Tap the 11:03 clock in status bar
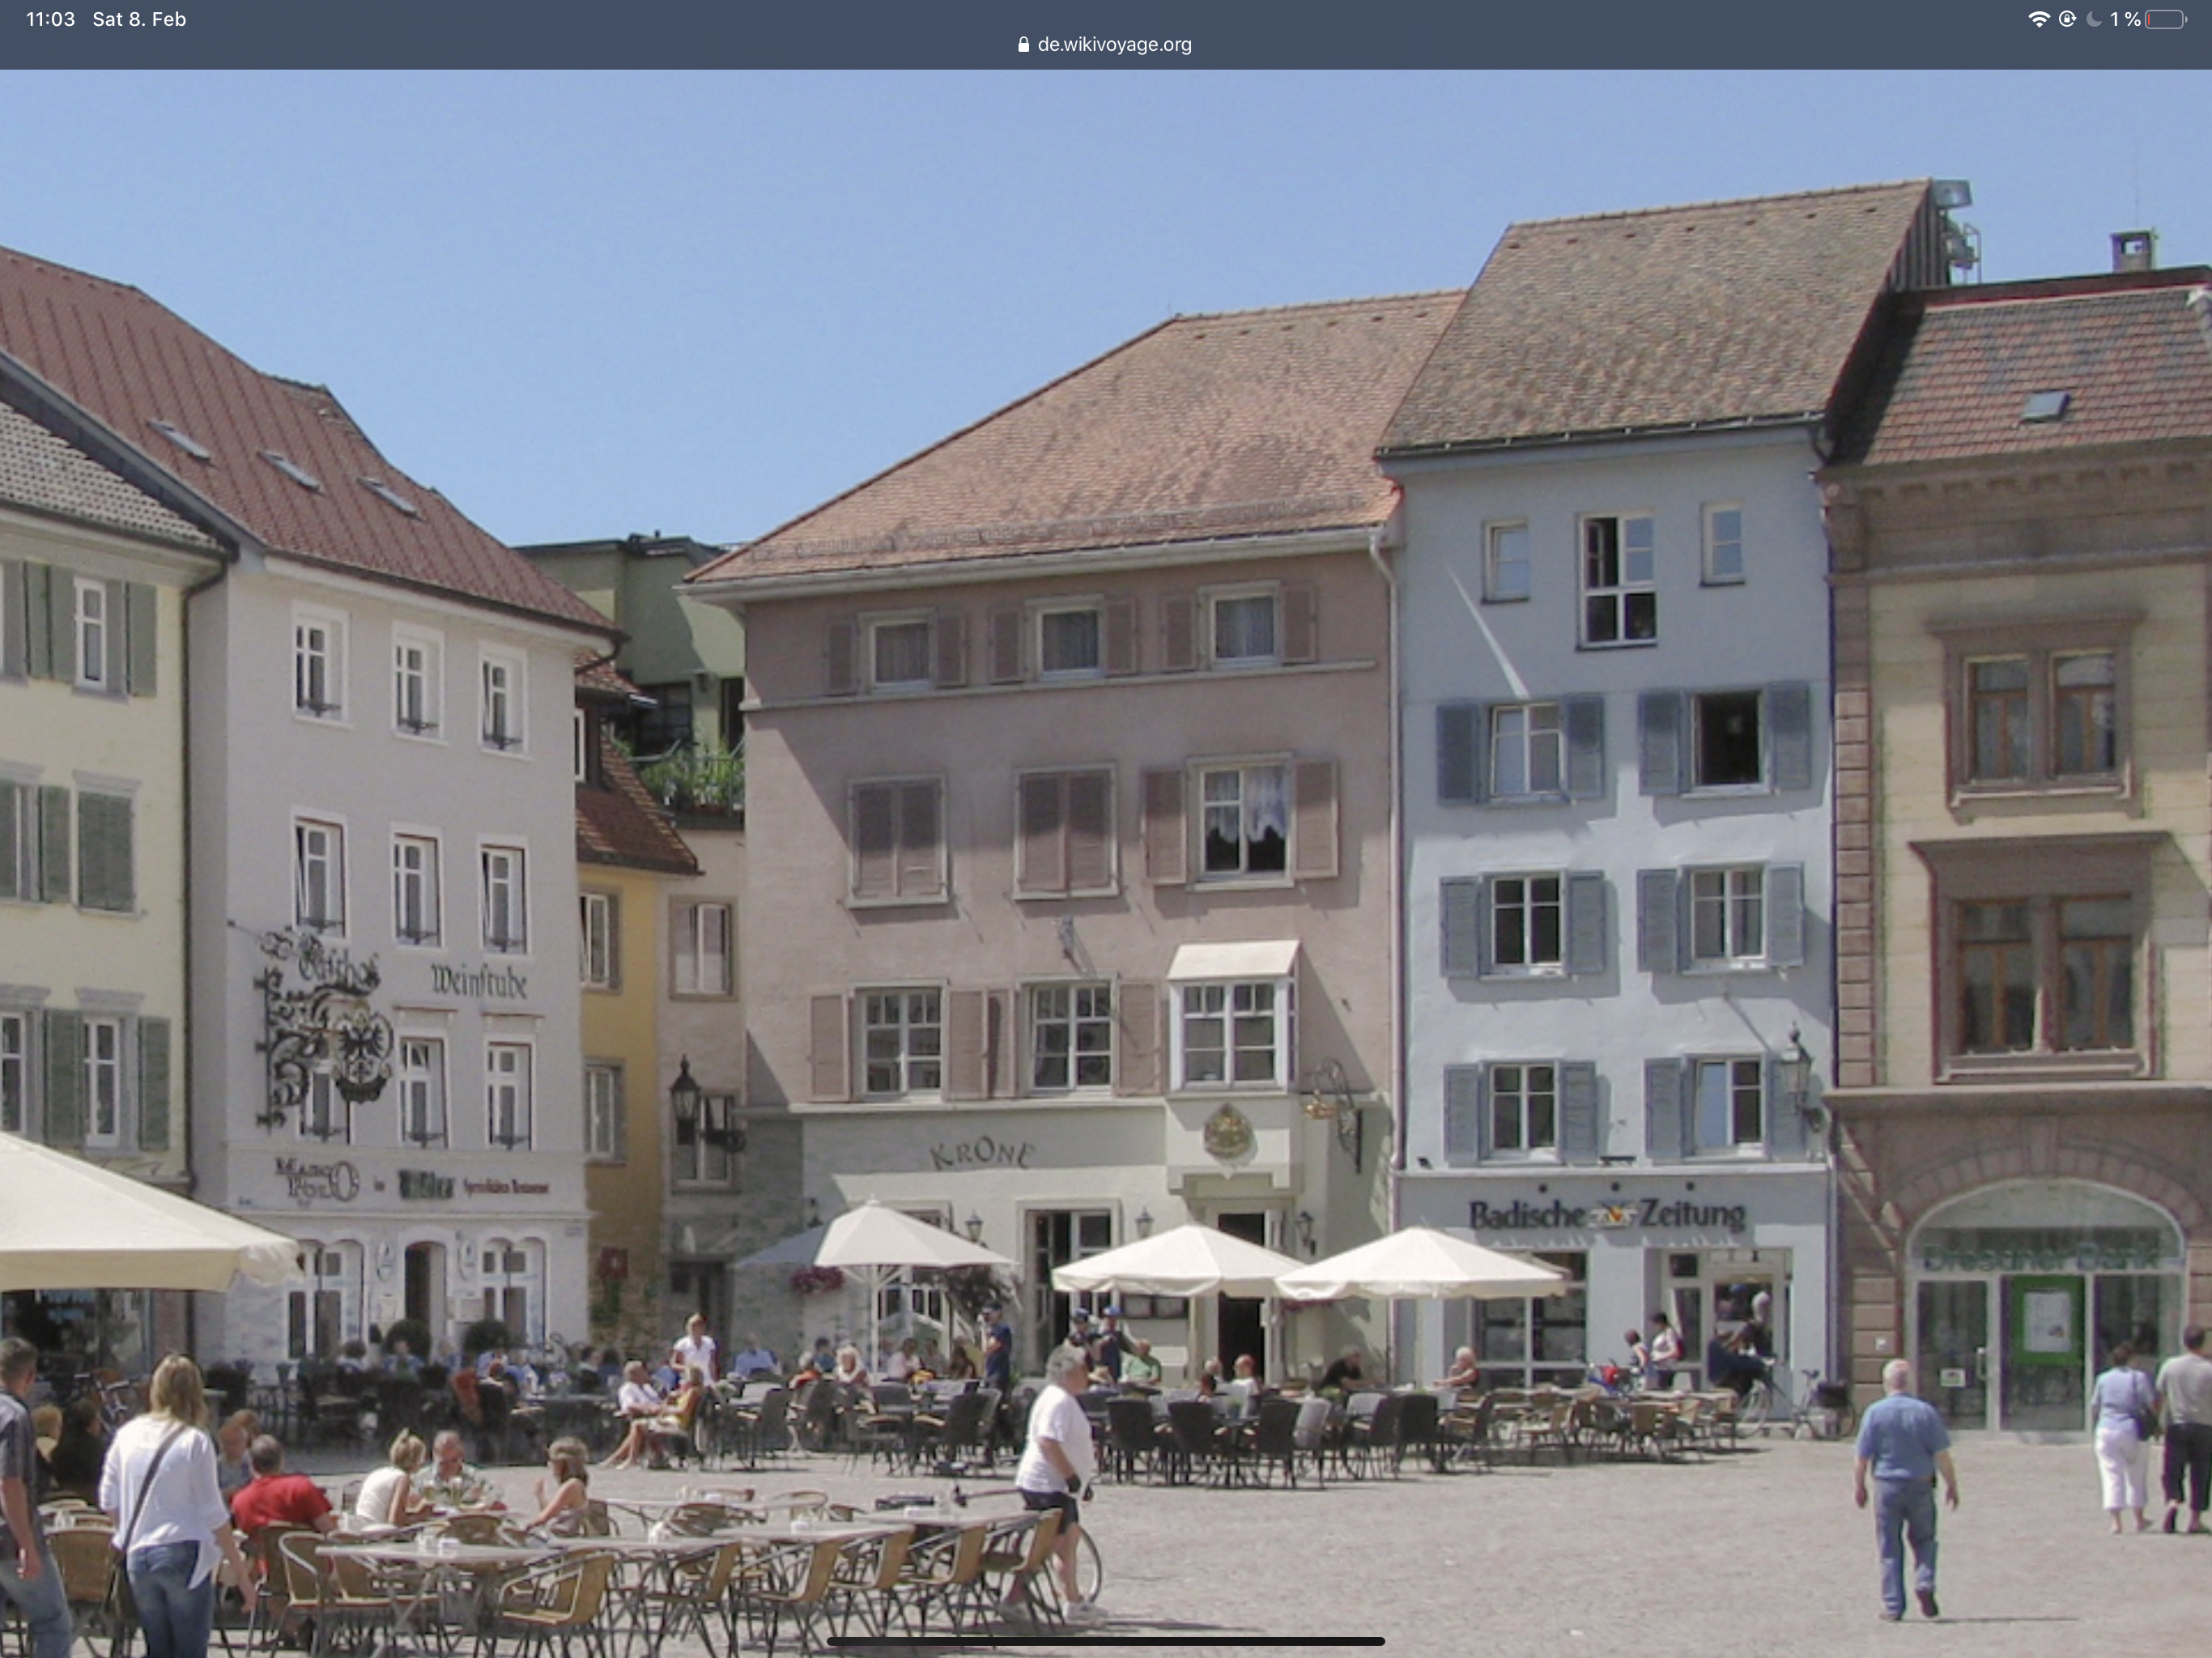Screen dimensions: 2212x1658 pyautogui.click(x=50, y=19)
